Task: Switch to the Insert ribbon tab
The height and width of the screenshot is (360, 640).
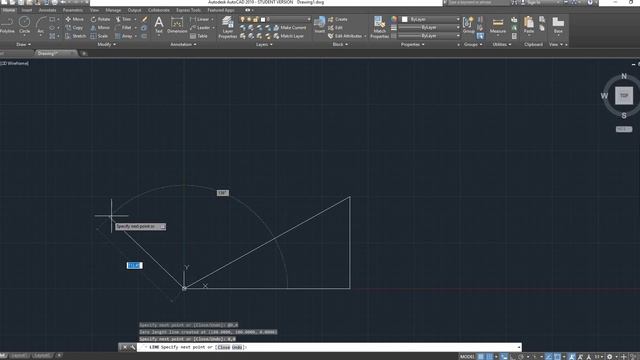Action: [x=27, y=10]
